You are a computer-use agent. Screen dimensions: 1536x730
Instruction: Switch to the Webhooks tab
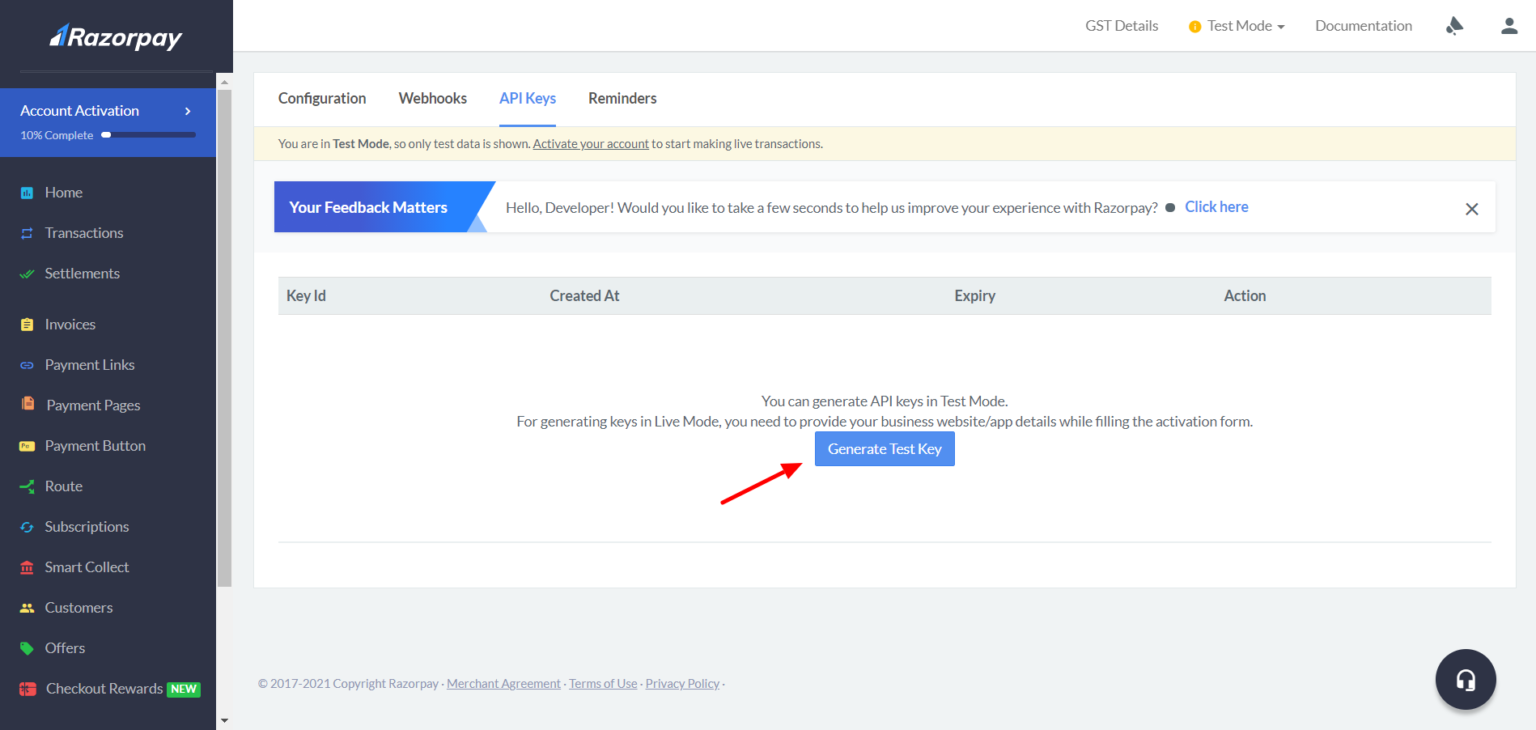pos(432,98)
